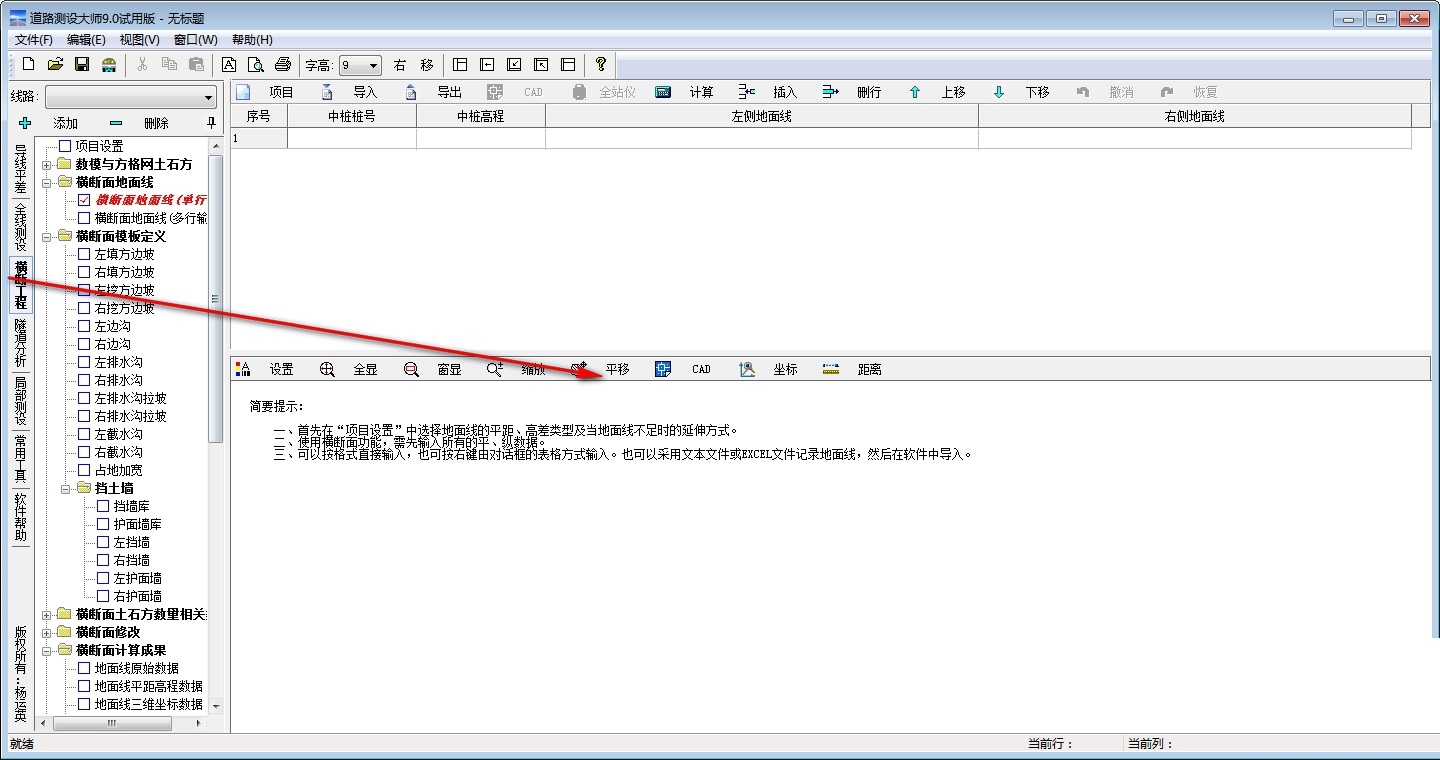Create a new file with the blank page icon
This screenshot has height=760, width=1440.
coord(28,64)
